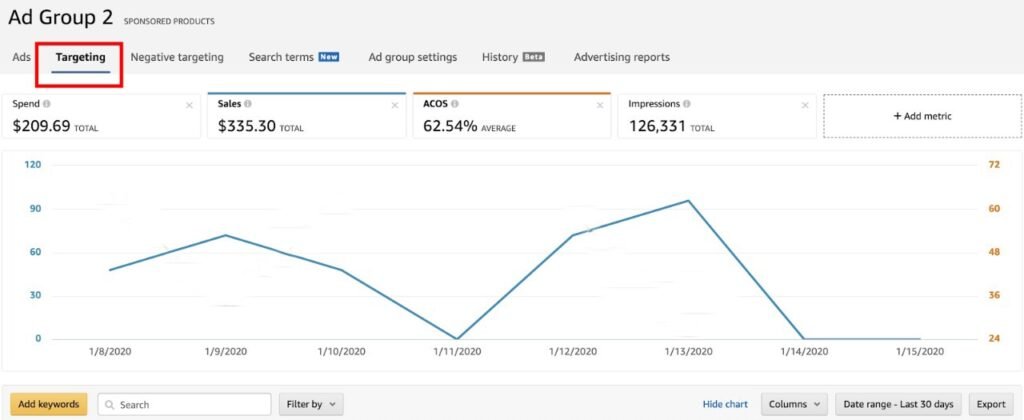The image size is (1024, 420).
Task: Click the 1/13/2020 peak on chart line
Action: click(688, 201)
